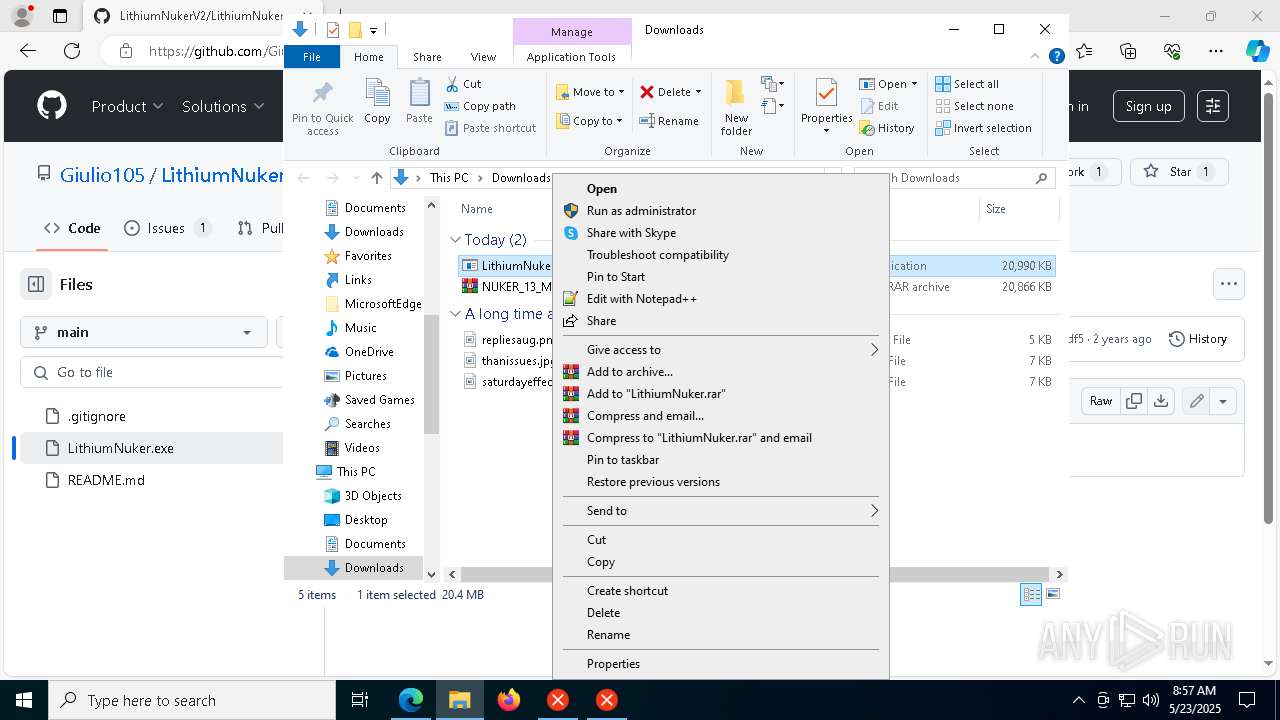Click Invert selection in ribbon
Image resolution: width=1280 pixels, height=720 pixels.
click(983, 128)
